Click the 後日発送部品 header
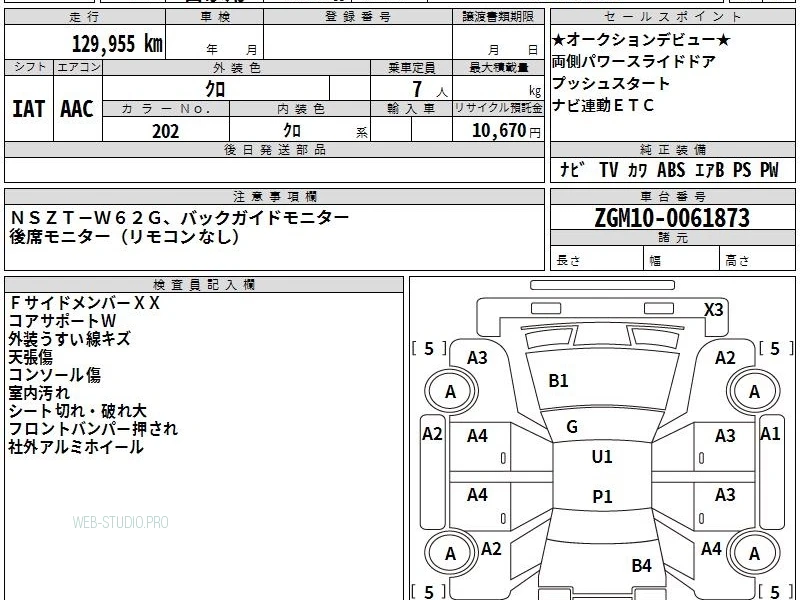Viewport: 800px width, 600px height. (x=274, y=149)
